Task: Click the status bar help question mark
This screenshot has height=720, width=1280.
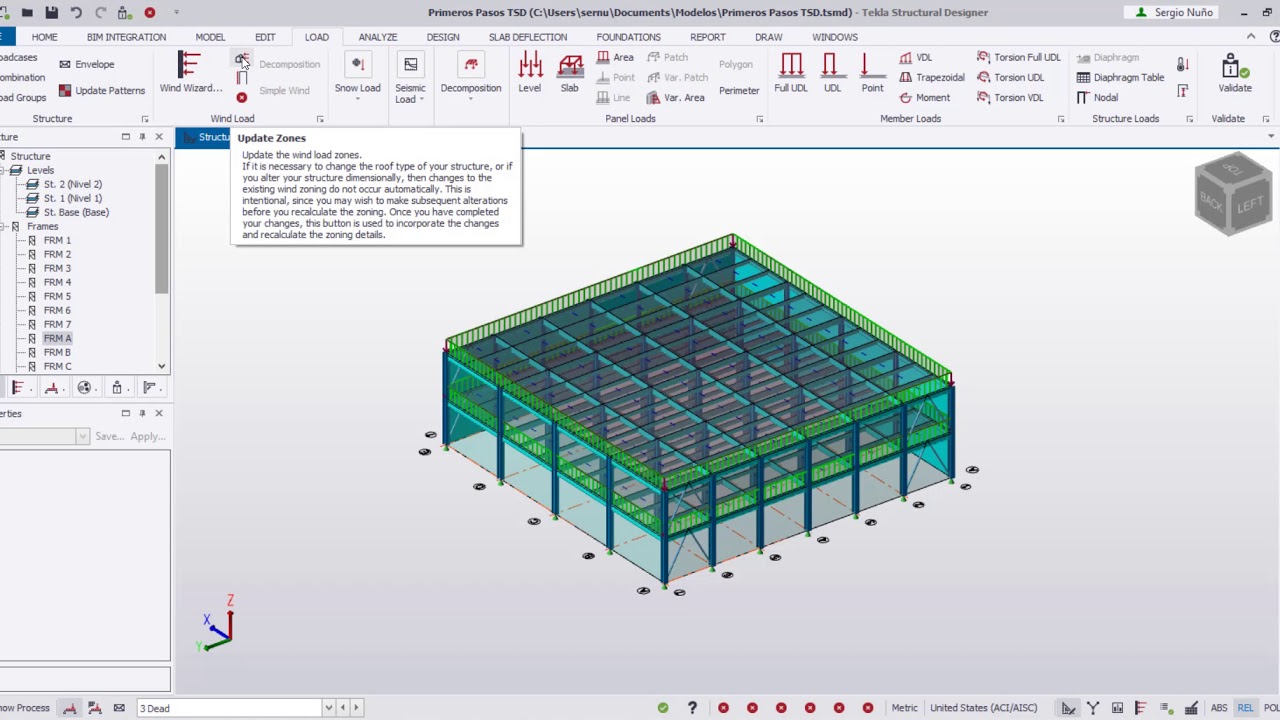Action: pyautogui.click(x=692, y=708)
